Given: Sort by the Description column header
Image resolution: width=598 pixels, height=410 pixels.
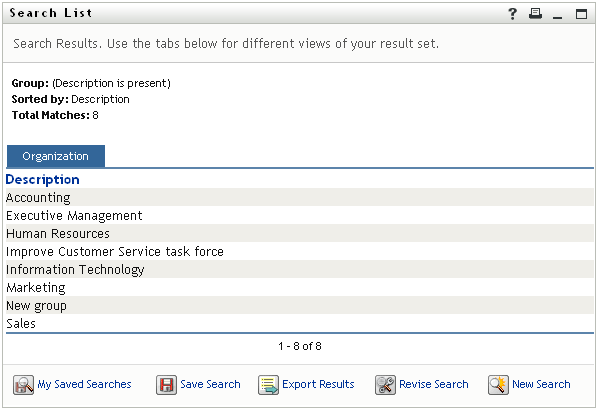Looking at the screenshot, I should pos(42,179).
